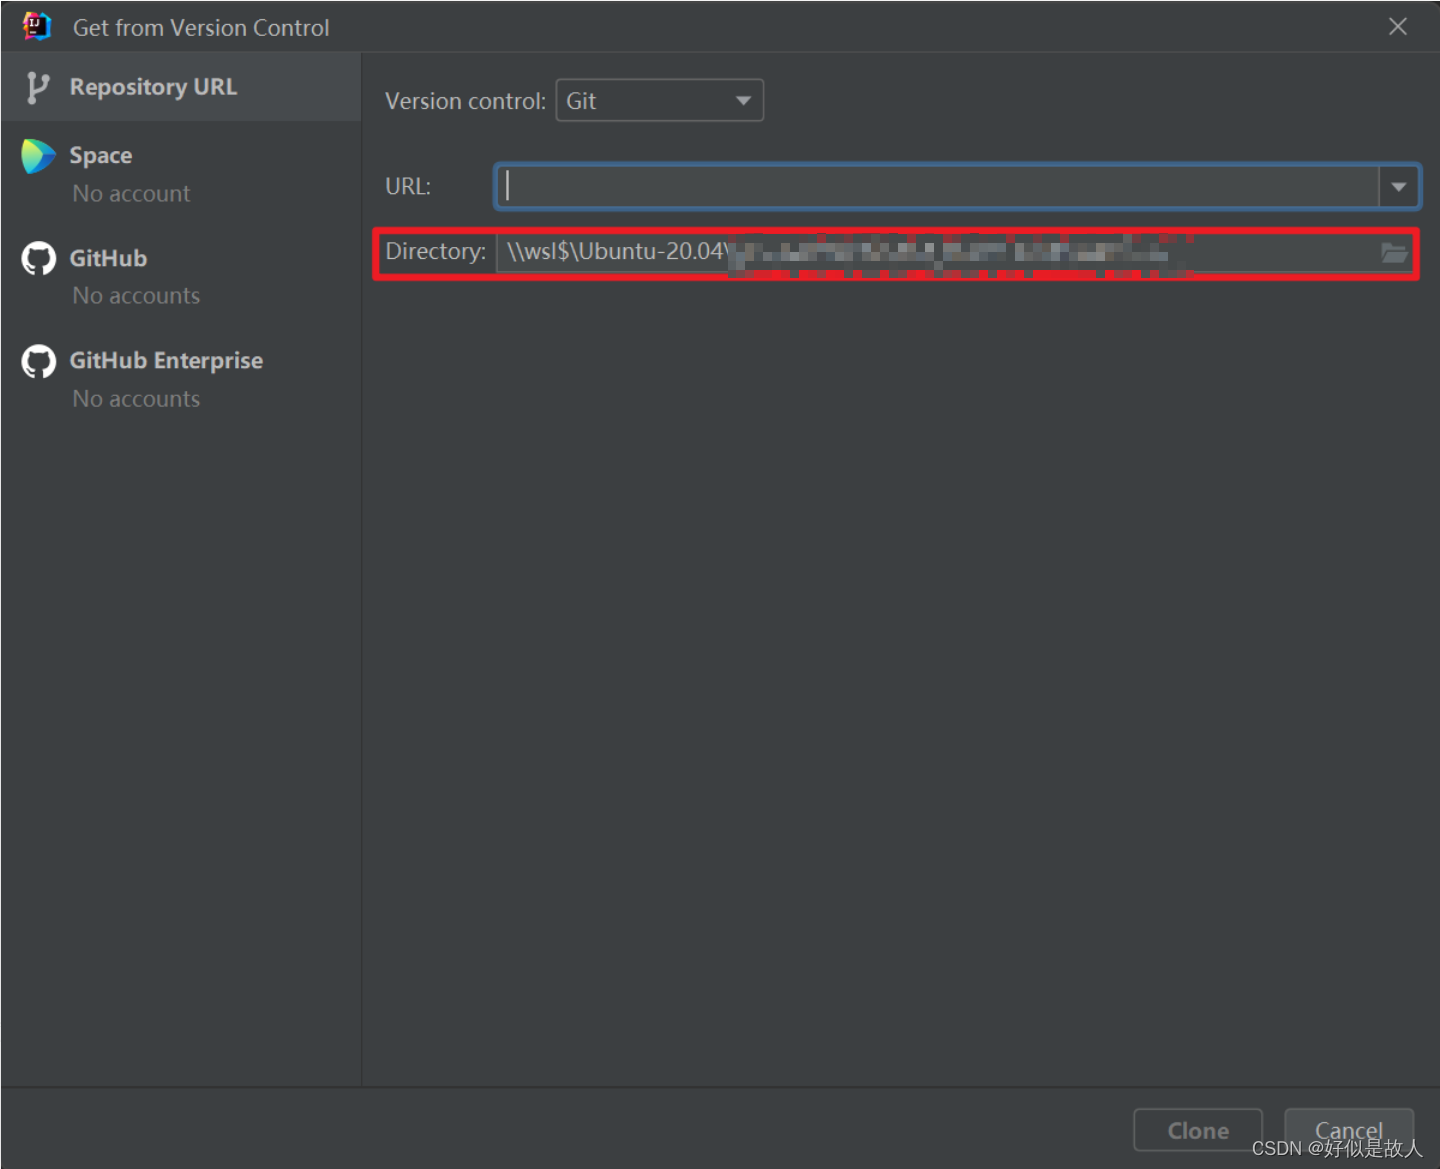Screen dimensions: 1440x1169
Task: Switch to the GitHub sidebar section
Action: tap(107, 258)
